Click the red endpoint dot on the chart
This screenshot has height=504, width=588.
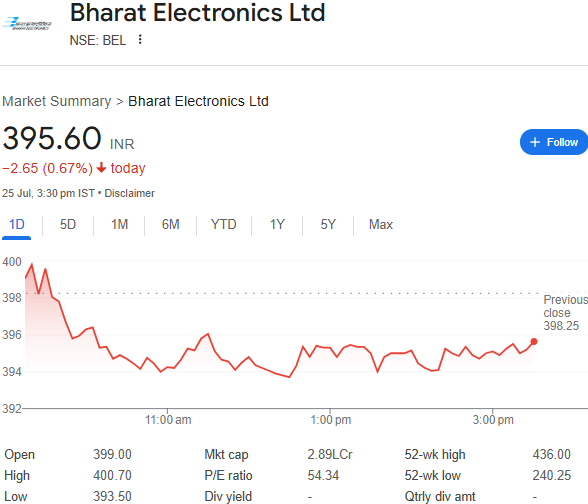tap(534, 341)
